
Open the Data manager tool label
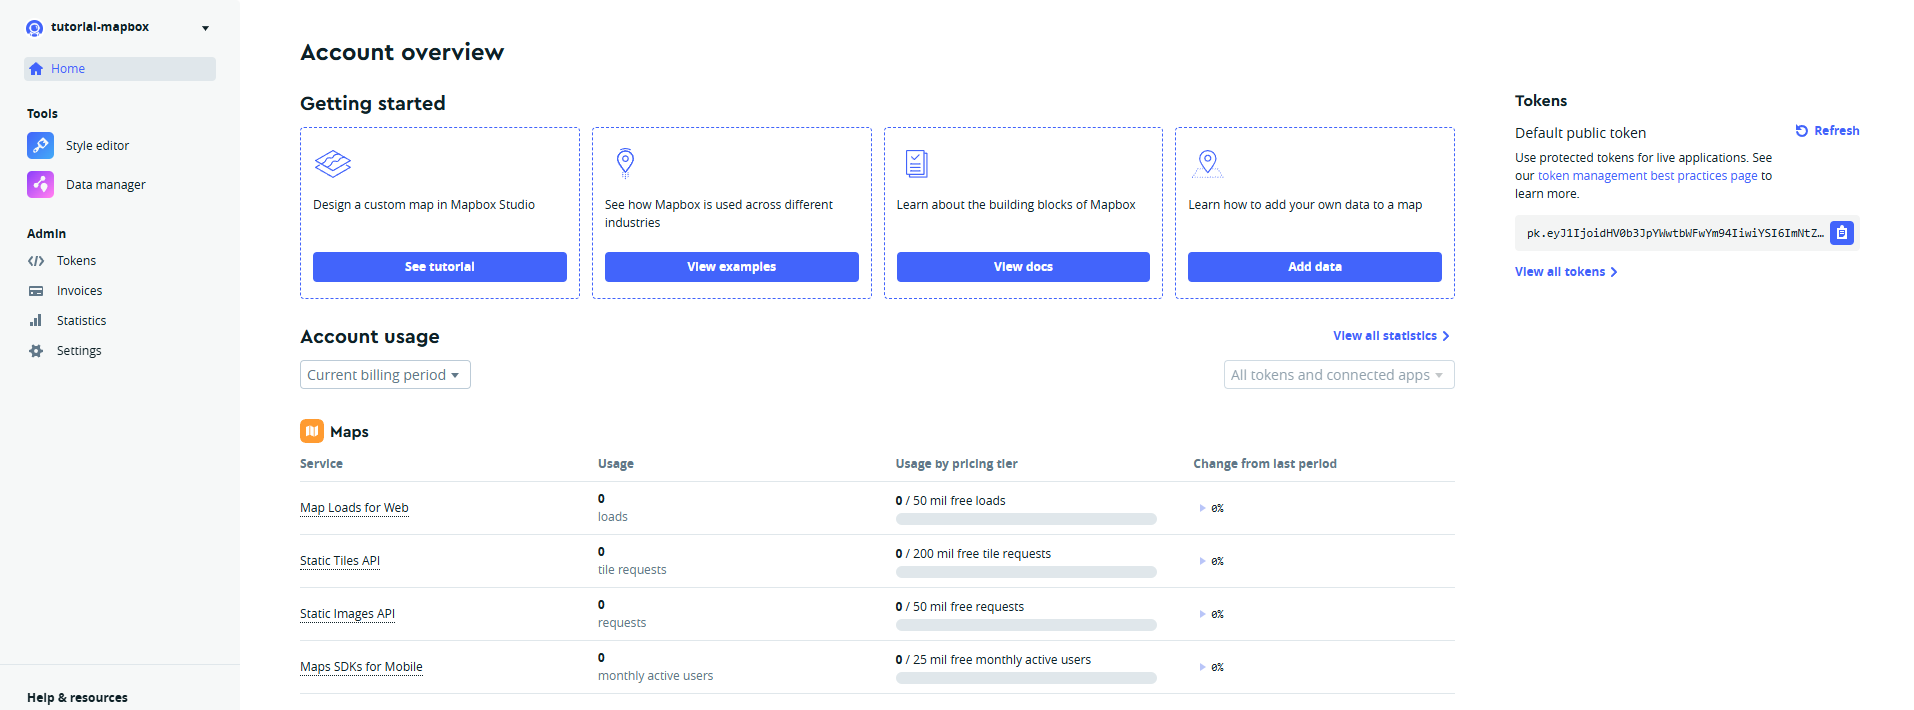coord(106,185)
